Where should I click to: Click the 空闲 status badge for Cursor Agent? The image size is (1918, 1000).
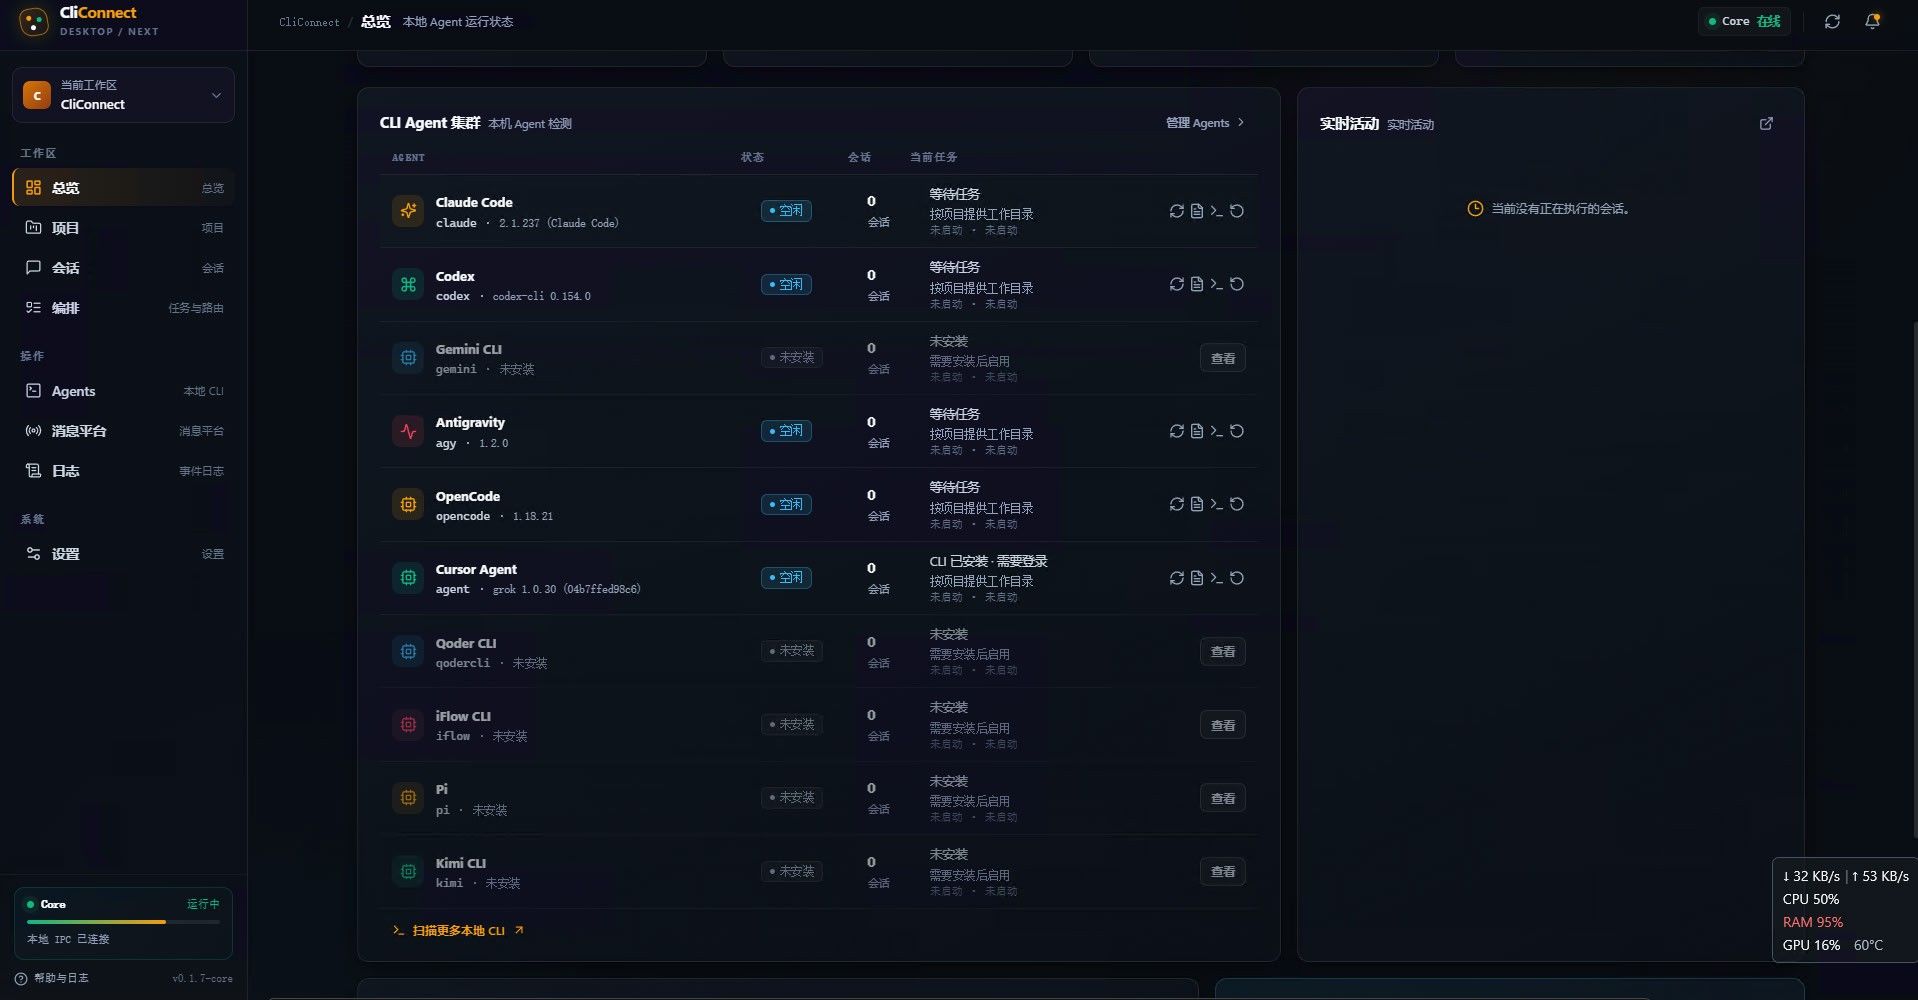tap(786, 578)
